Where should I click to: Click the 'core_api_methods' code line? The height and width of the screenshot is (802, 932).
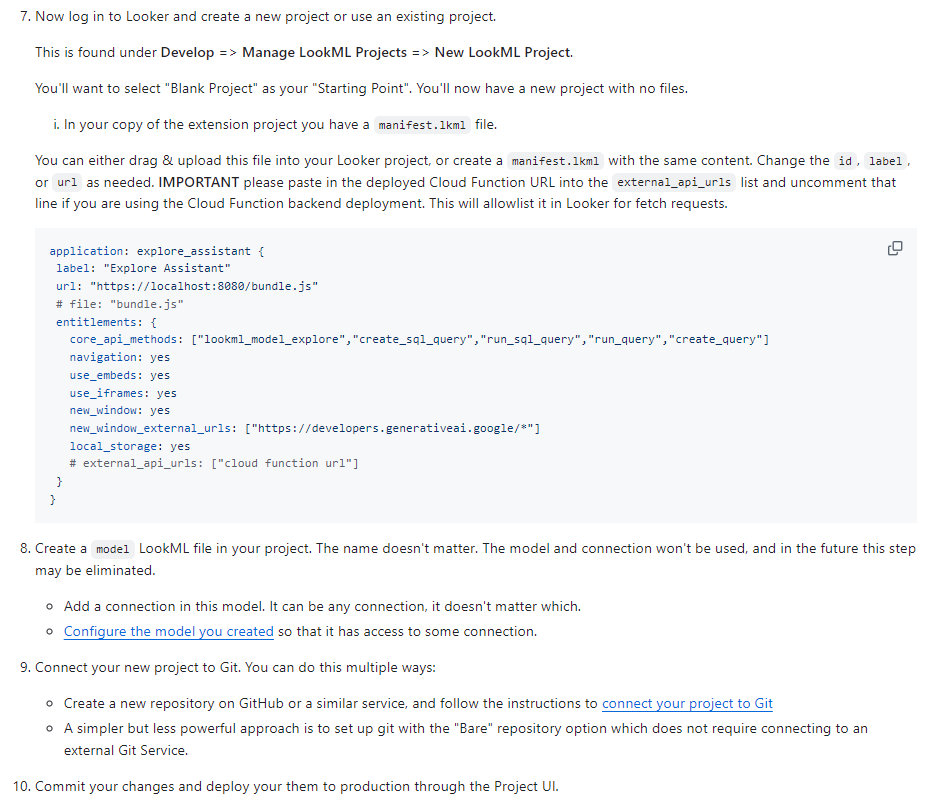[x=420, y=339]
